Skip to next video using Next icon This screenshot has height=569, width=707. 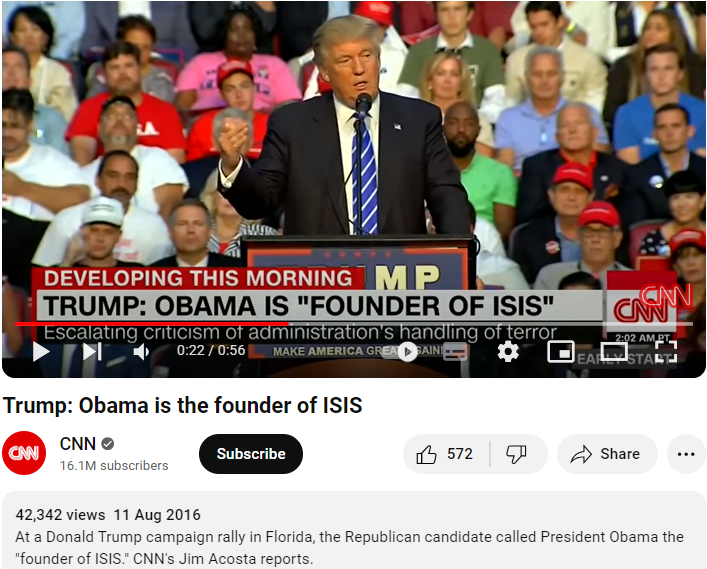92,352
